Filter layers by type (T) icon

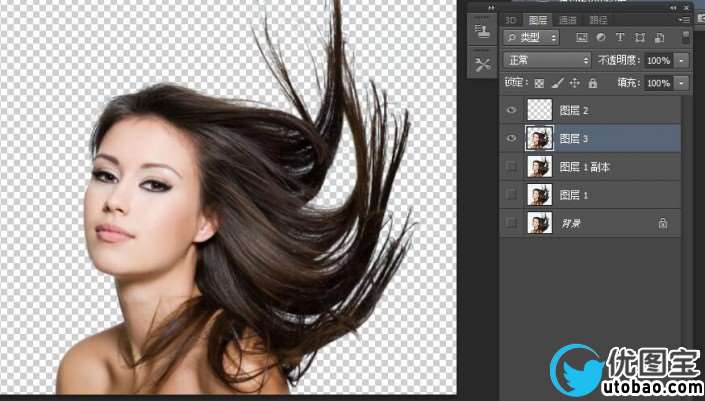click(620, 38)
